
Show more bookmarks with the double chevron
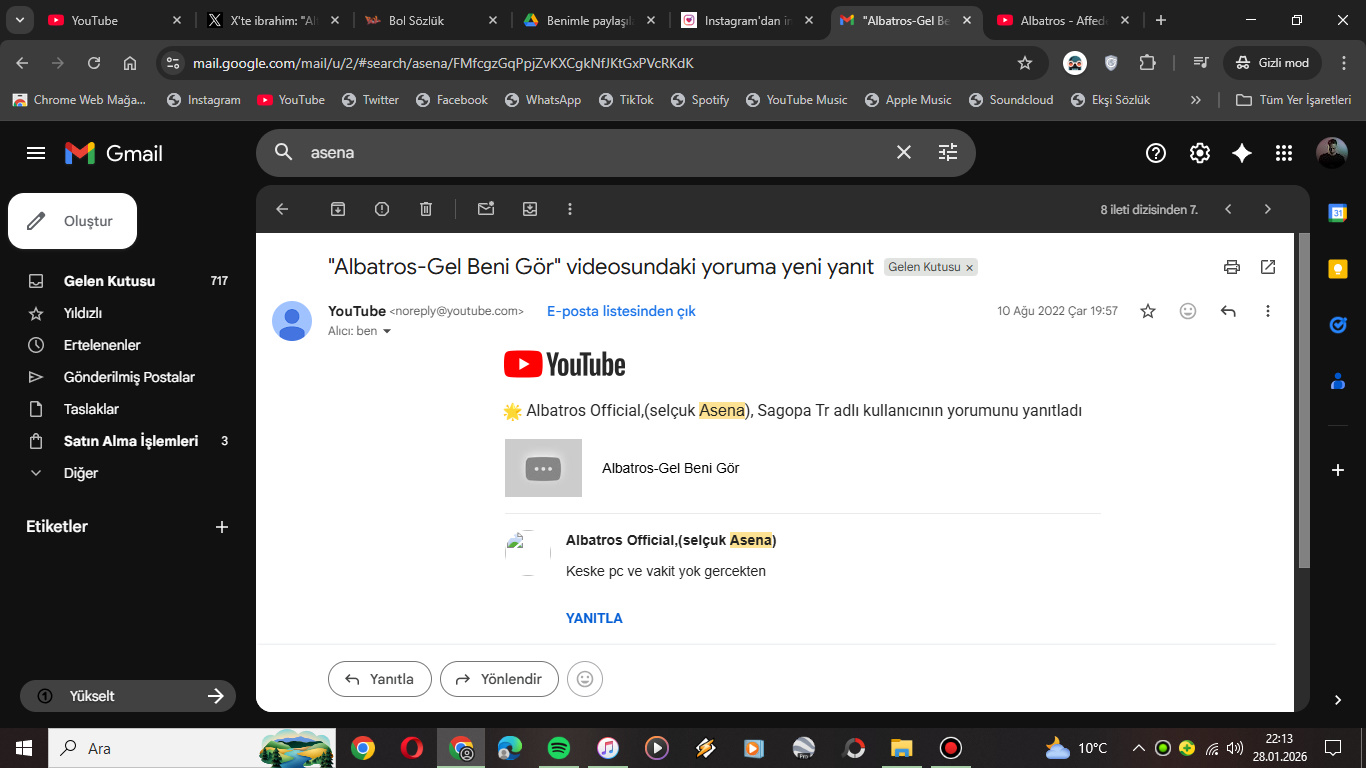1195,100
